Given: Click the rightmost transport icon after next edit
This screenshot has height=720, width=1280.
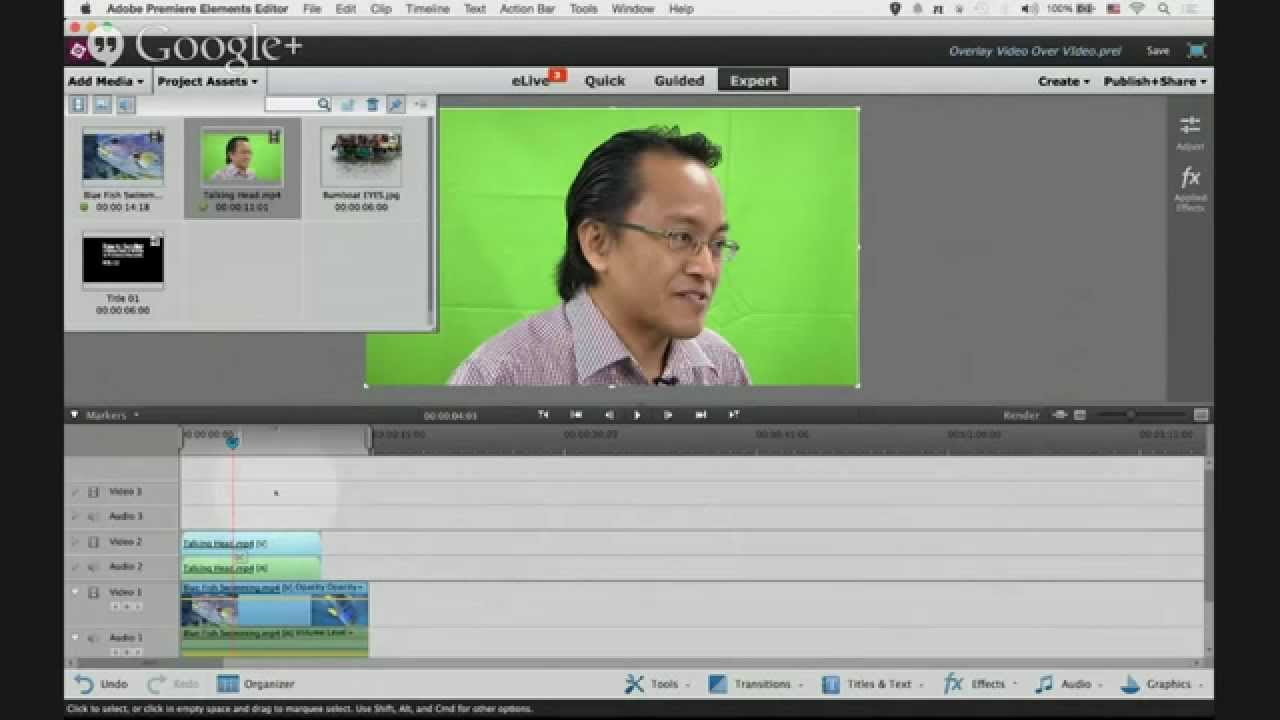Looking at the screenshot, I should (733, 415).
